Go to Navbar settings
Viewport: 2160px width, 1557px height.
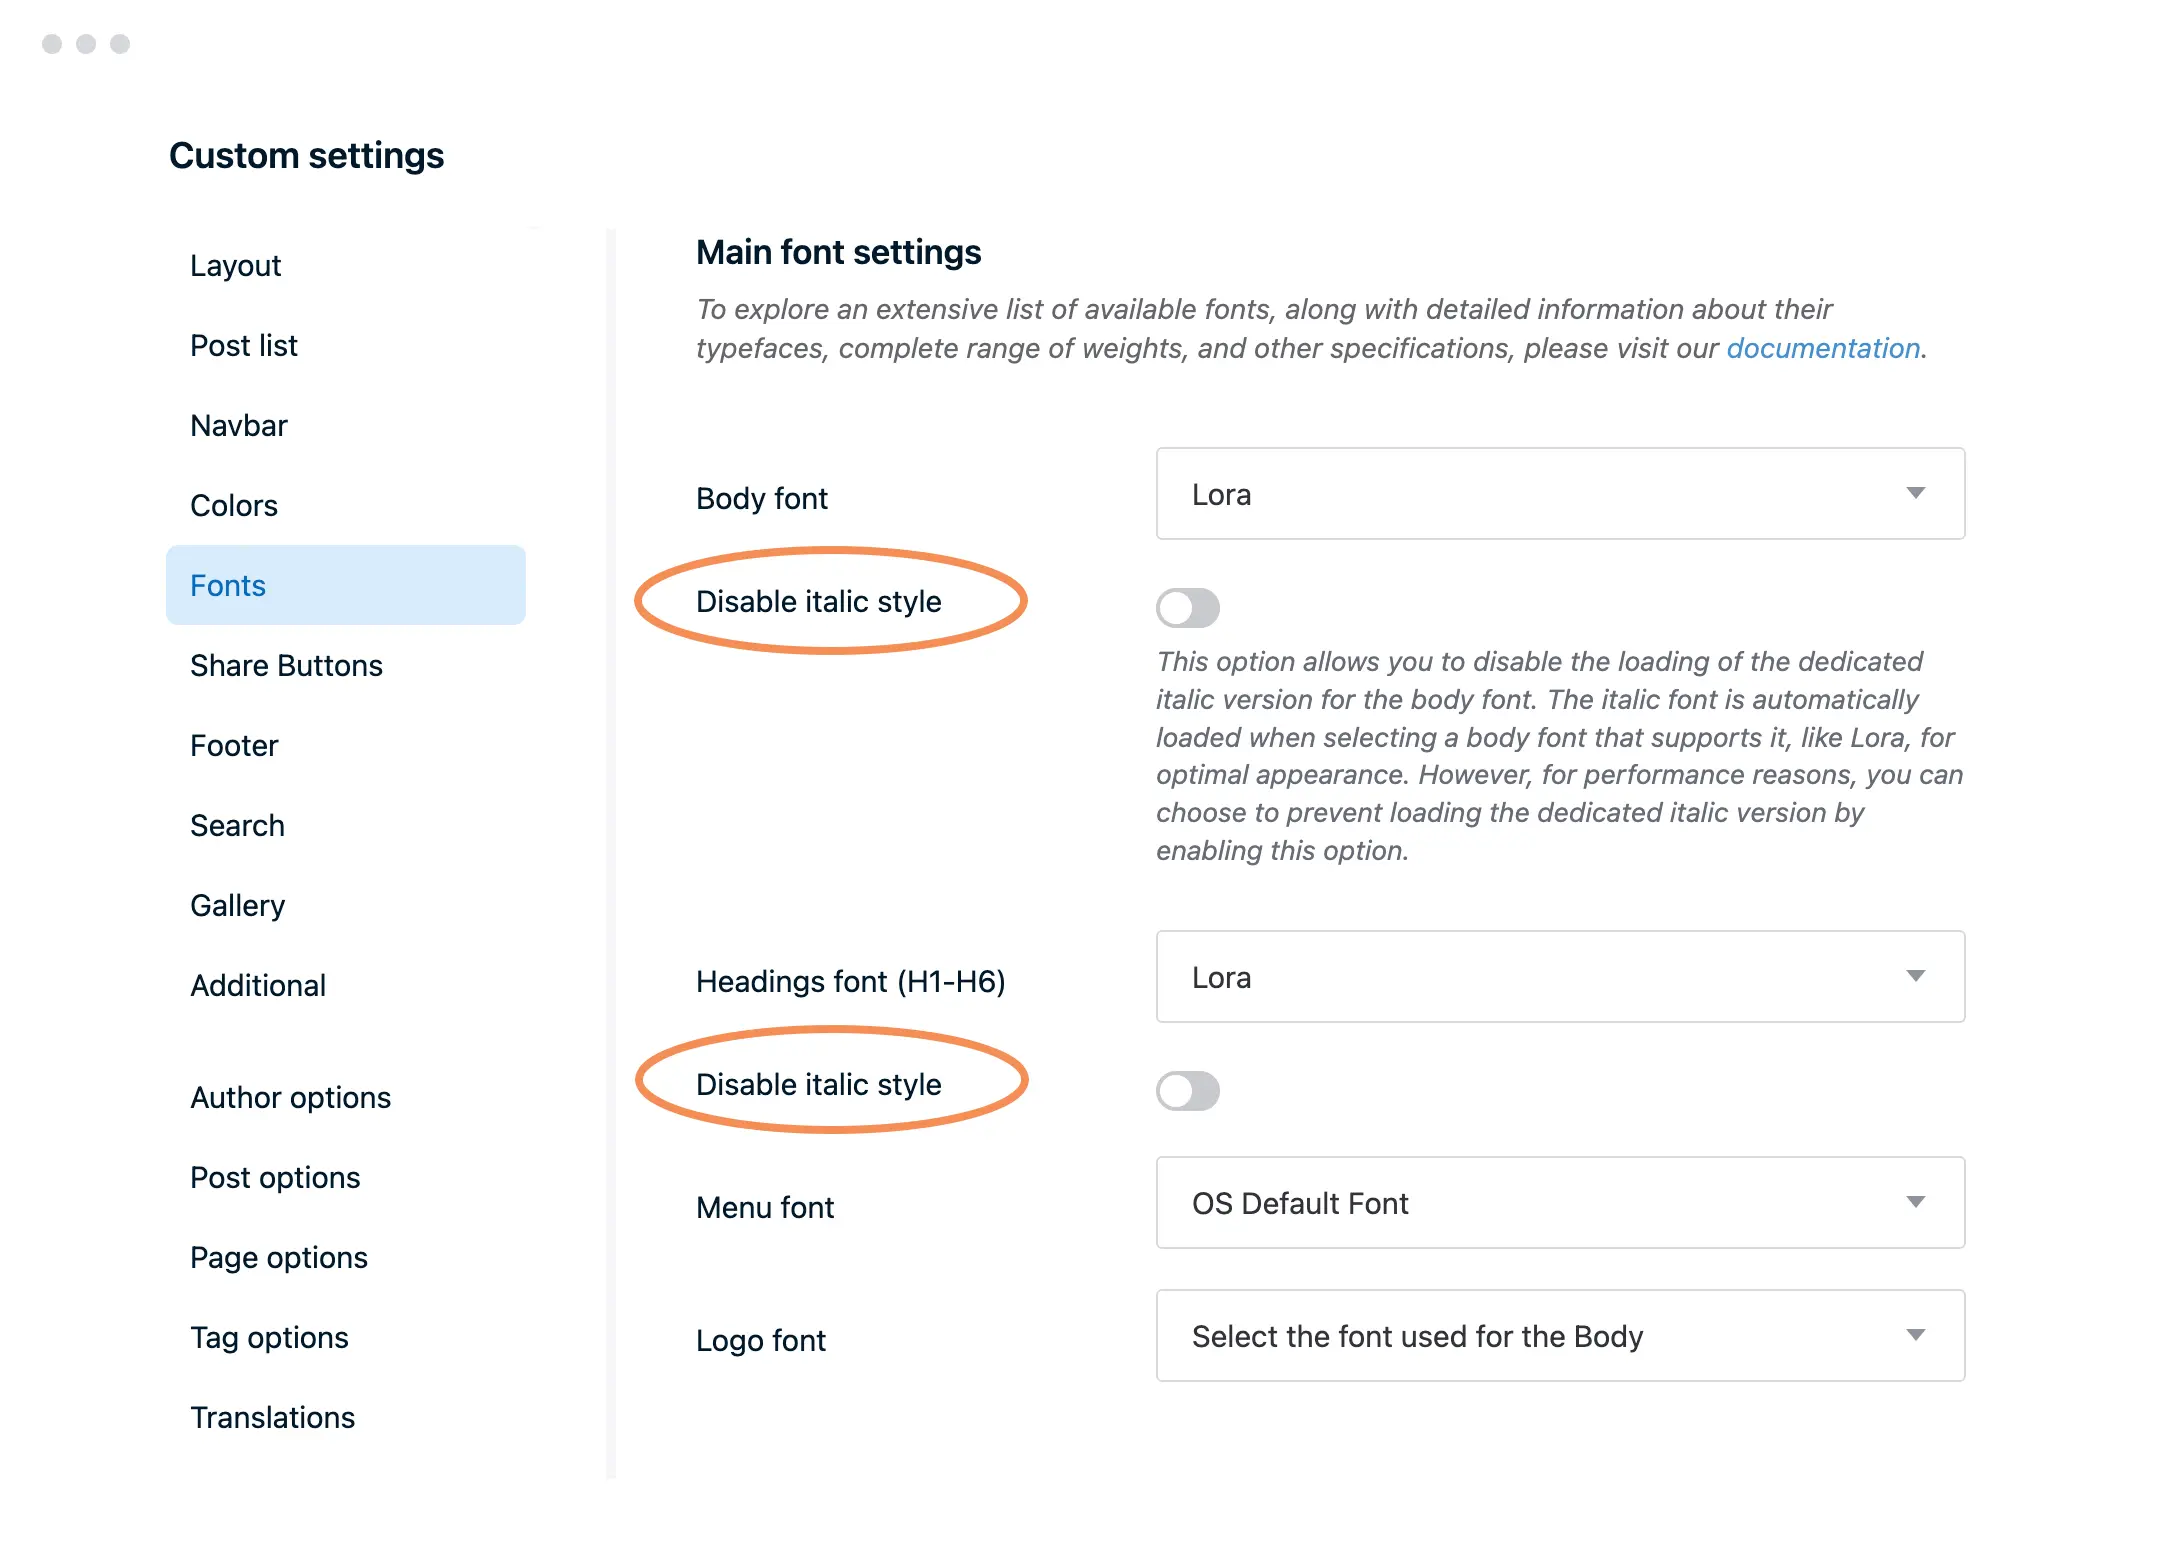[239, 426]
